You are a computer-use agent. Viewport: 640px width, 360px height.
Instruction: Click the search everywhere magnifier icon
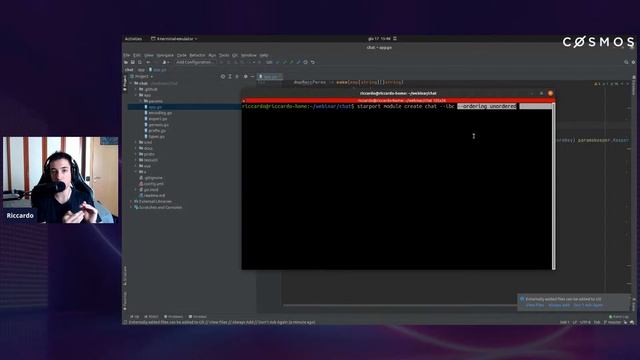point(626,62)
